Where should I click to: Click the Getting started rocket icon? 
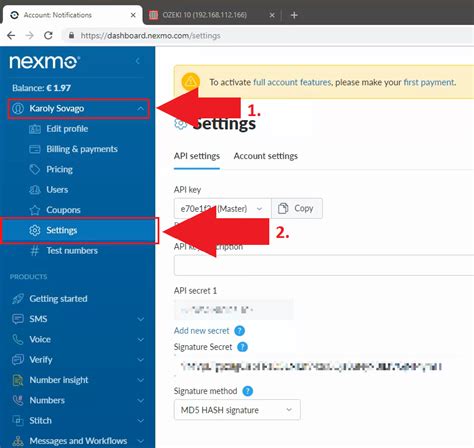[18, 299]
